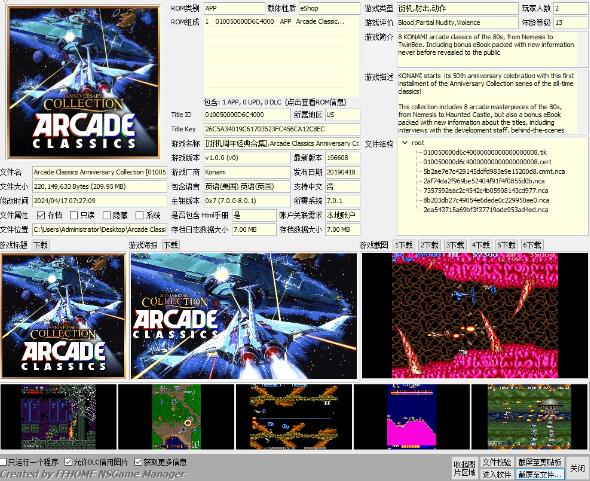Screen dimensions: 590x481
Task: Click the Blood, Partial Nudity, Violence field
Action: [x=458, y=22]
